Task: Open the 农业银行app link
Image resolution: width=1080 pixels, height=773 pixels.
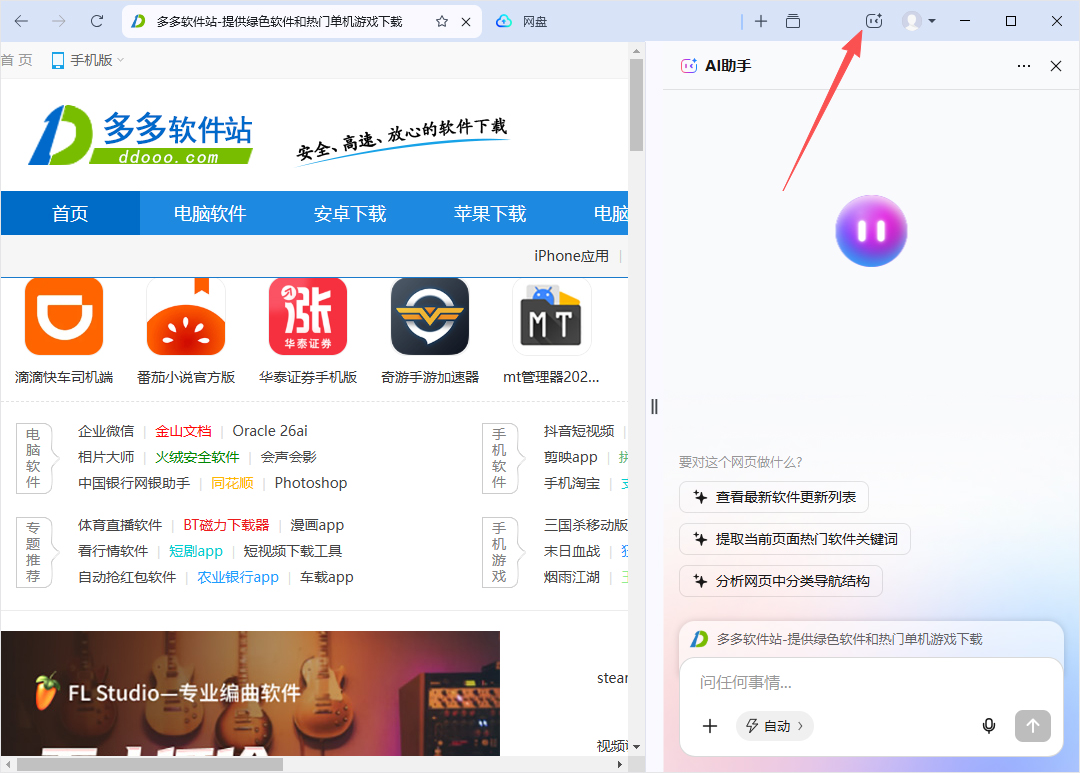Action: point(238,577)
